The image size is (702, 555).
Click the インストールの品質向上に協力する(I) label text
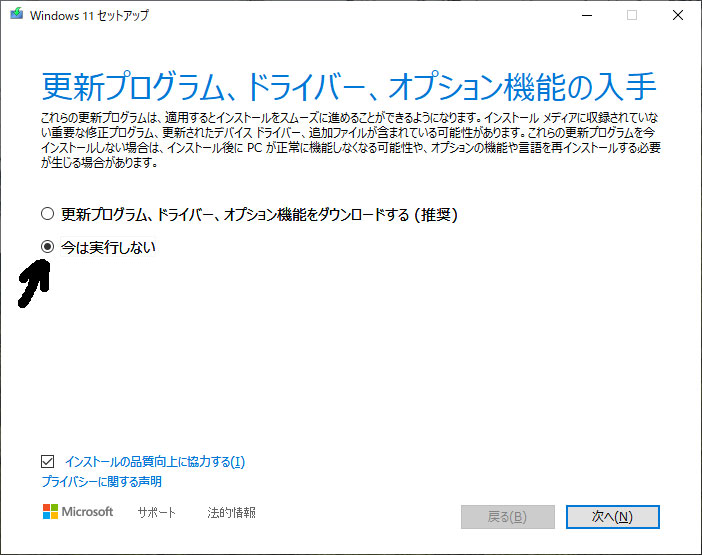(155, 461)
